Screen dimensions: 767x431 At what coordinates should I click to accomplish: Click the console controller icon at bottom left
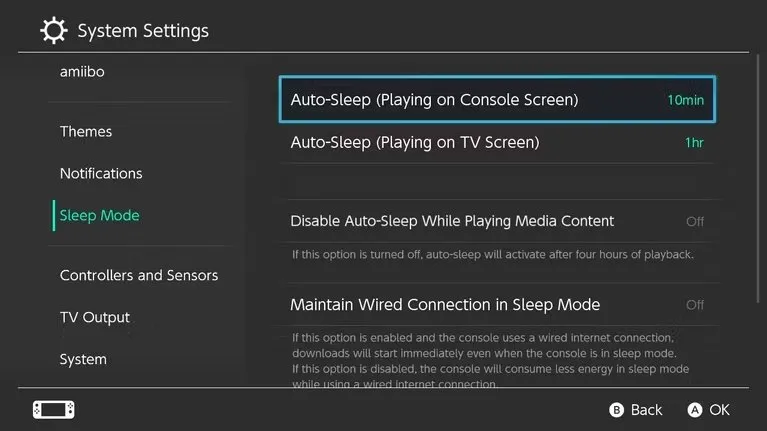[54, 410]
